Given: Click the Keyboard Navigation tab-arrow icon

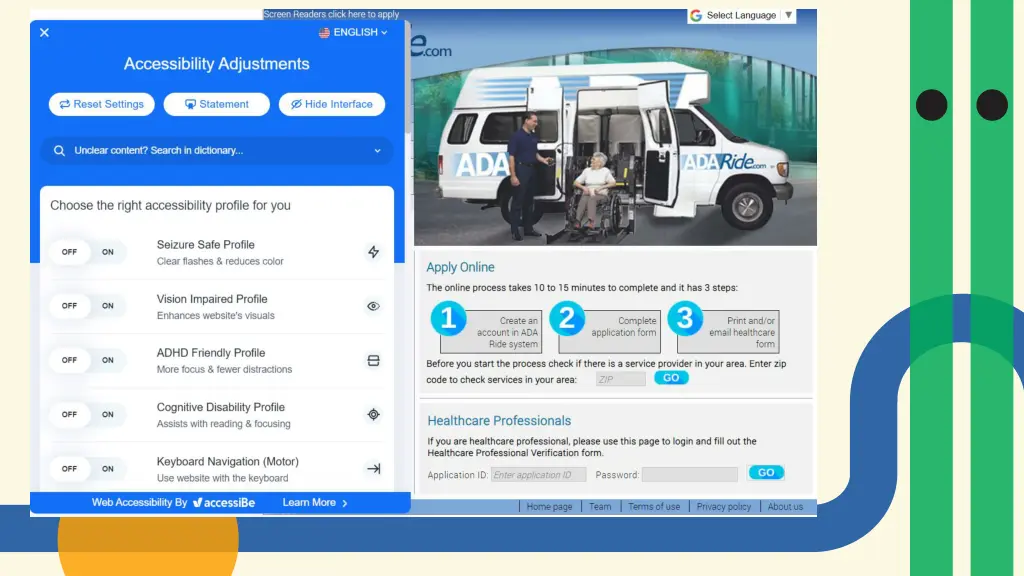Looking at the screenshot, I should click(374, 469).
